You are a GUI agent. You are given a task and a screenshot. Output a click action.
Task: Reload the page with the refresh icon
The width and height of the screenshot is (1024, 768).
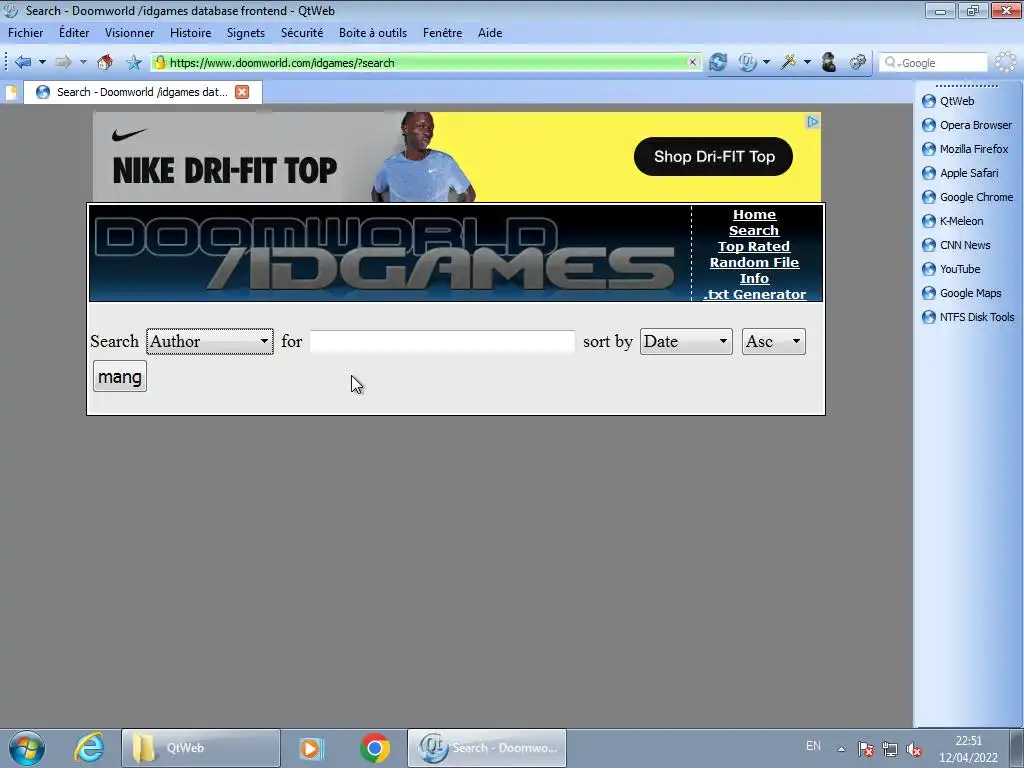[718, 63]
